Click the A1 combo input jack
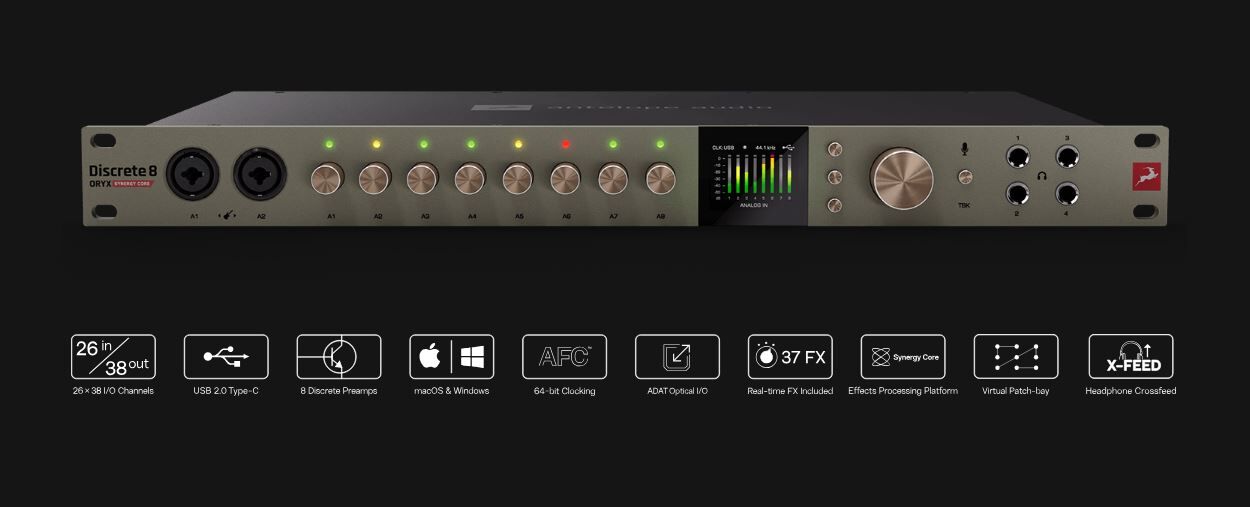The width and height of the screenshot is (1250, 507). (189, 176)
